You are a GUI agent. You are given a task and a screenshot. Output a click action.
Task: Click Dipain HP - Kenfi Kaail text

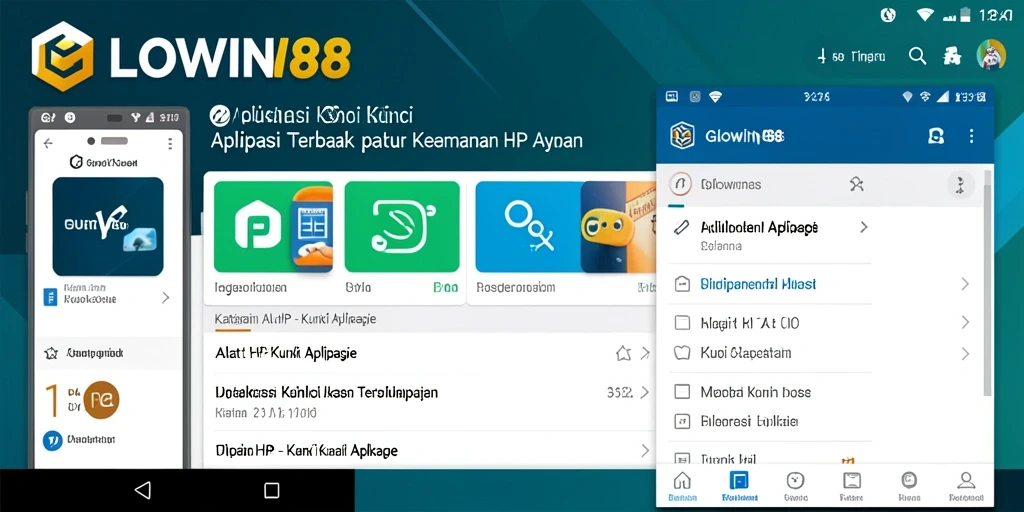point(306,451)
